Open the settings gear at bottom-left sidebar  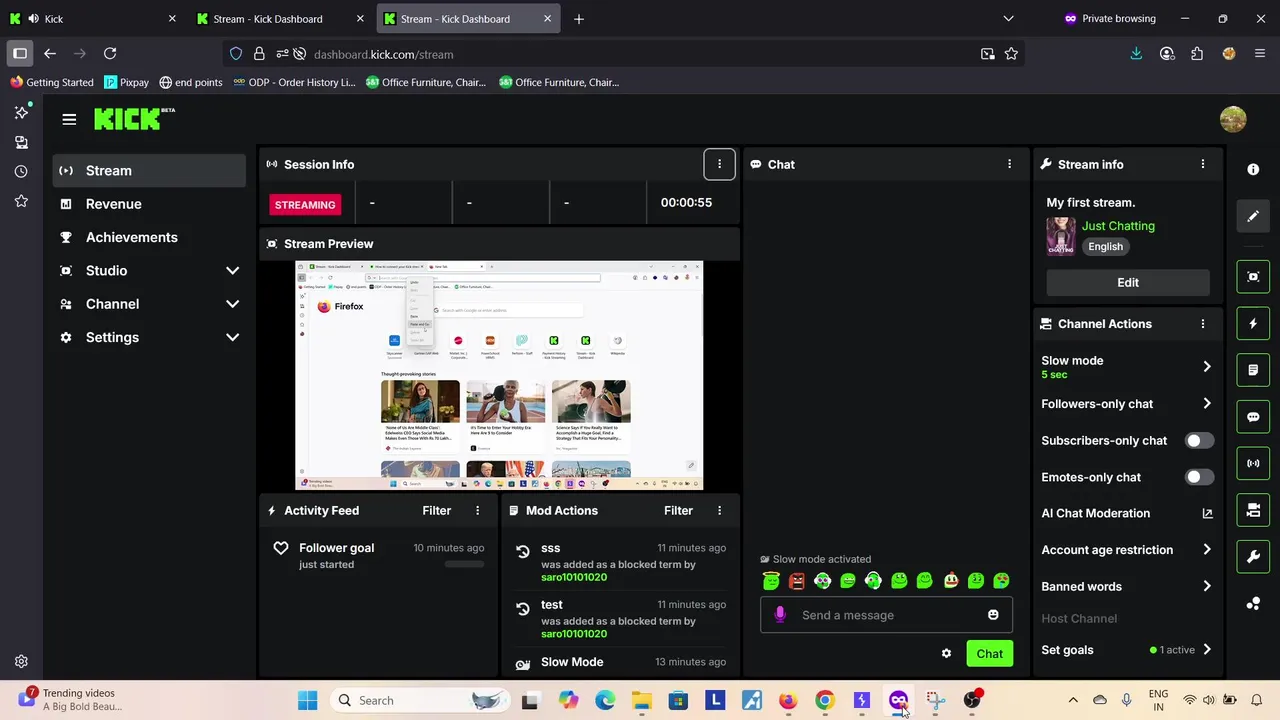(x=21, y=661)
